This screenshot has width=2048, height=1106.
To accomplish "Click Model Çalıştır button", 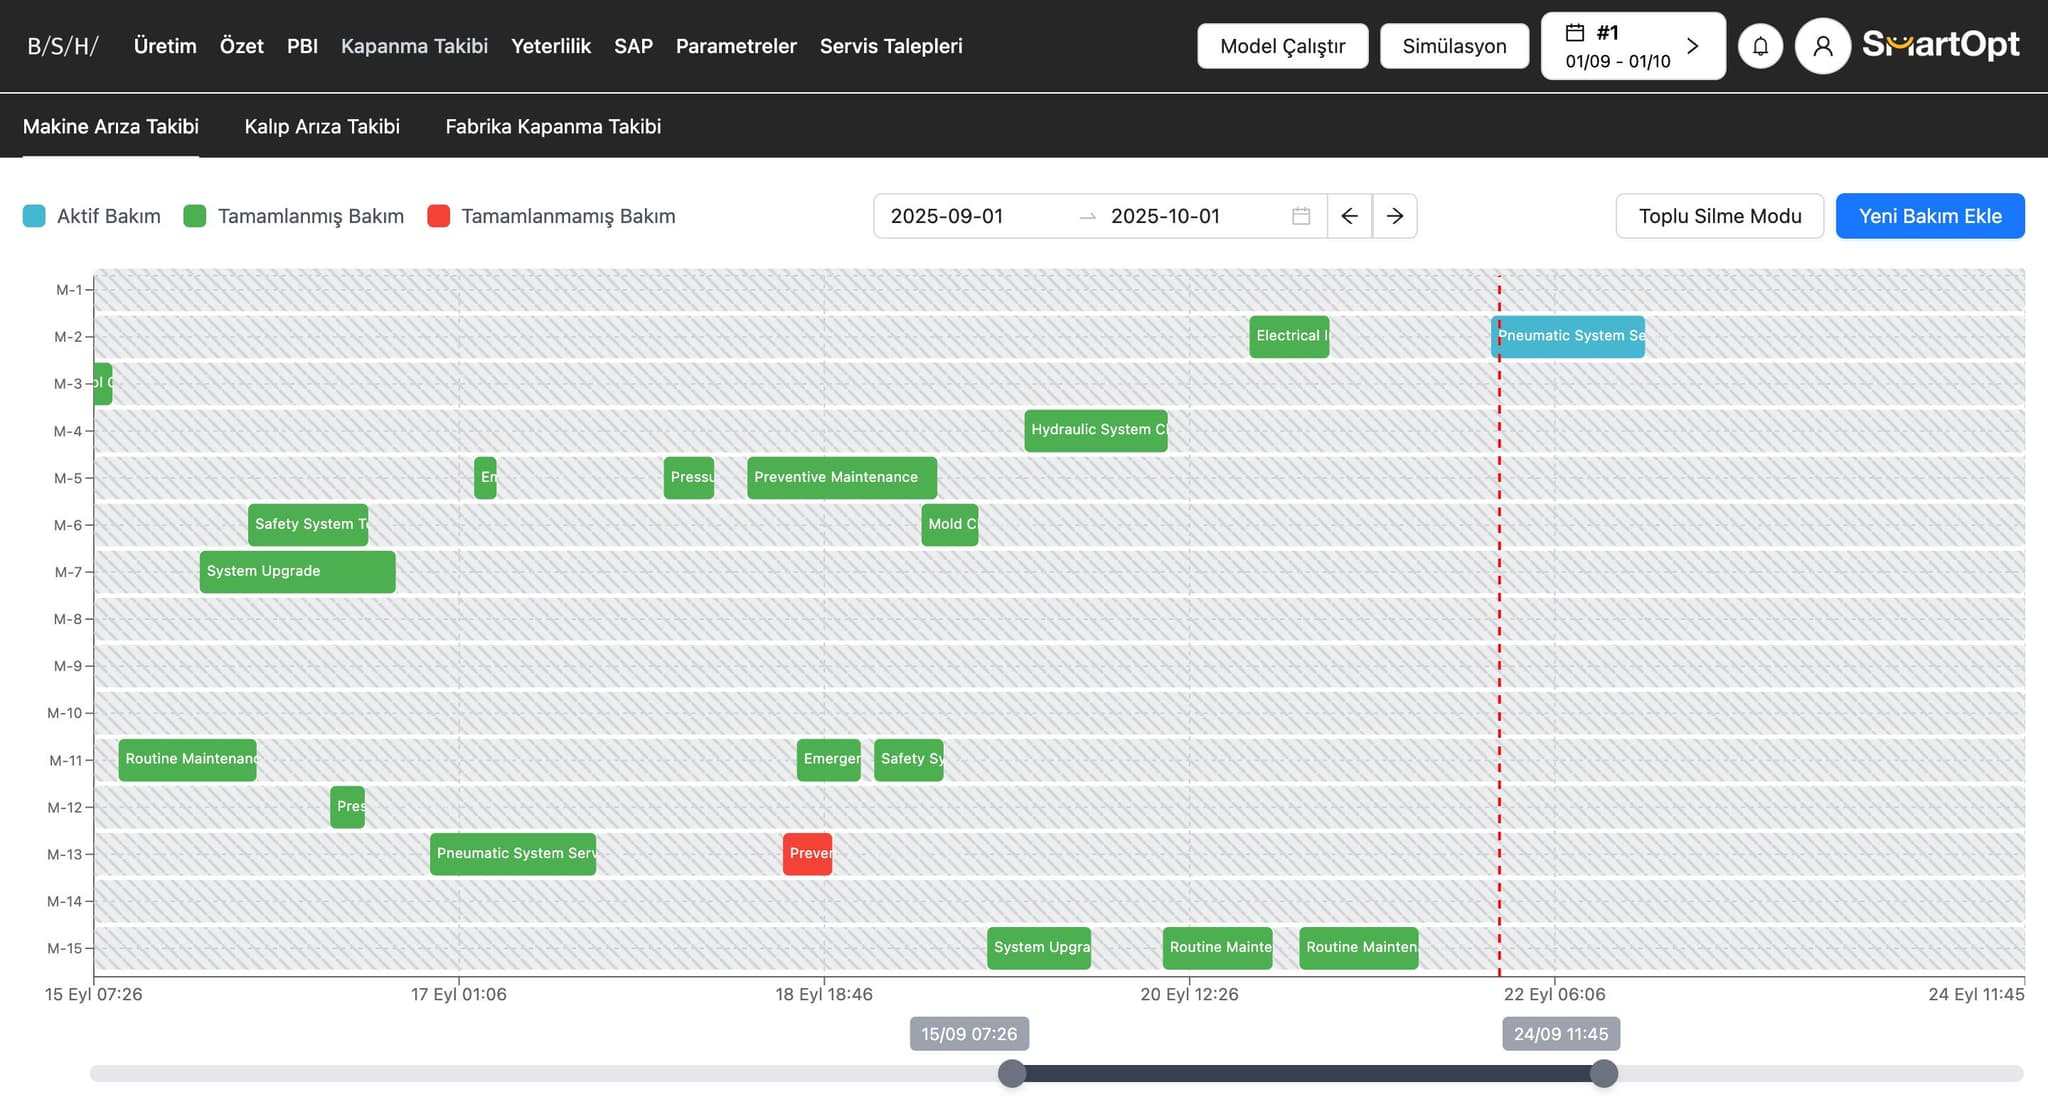I will 1282,46.
